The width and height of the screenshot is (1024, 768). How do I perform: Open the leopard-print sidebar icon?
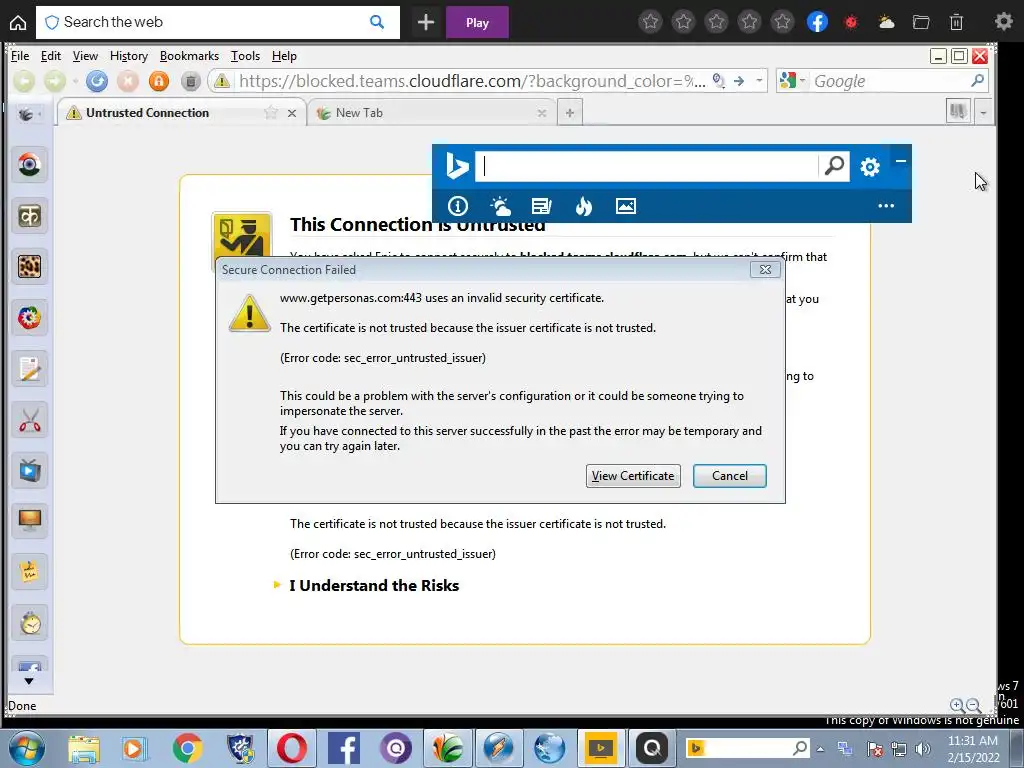29,266
